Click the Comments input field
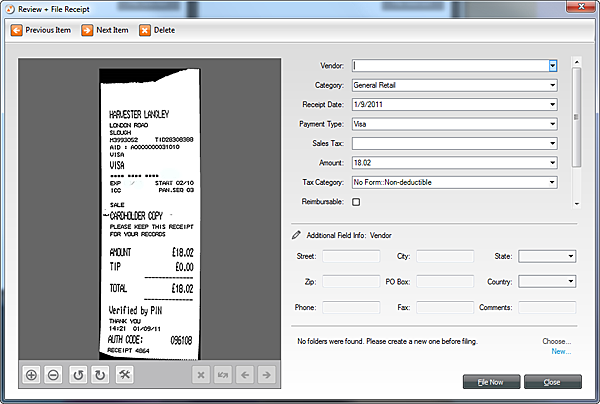This screenshot has width=600, height=404. (547, 307)
